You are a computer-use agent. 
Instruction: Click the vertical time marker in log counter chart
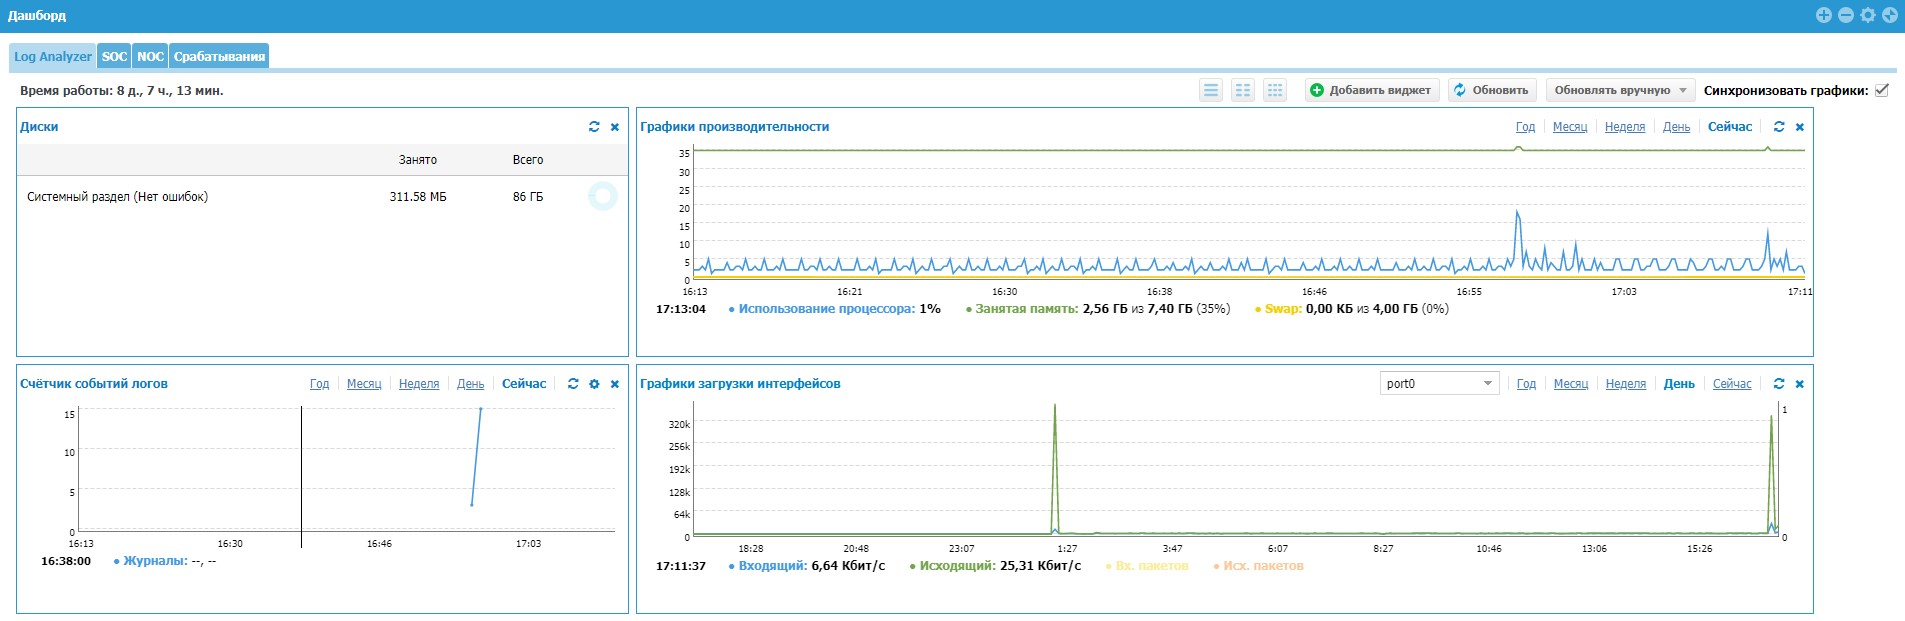pos(301,477)
